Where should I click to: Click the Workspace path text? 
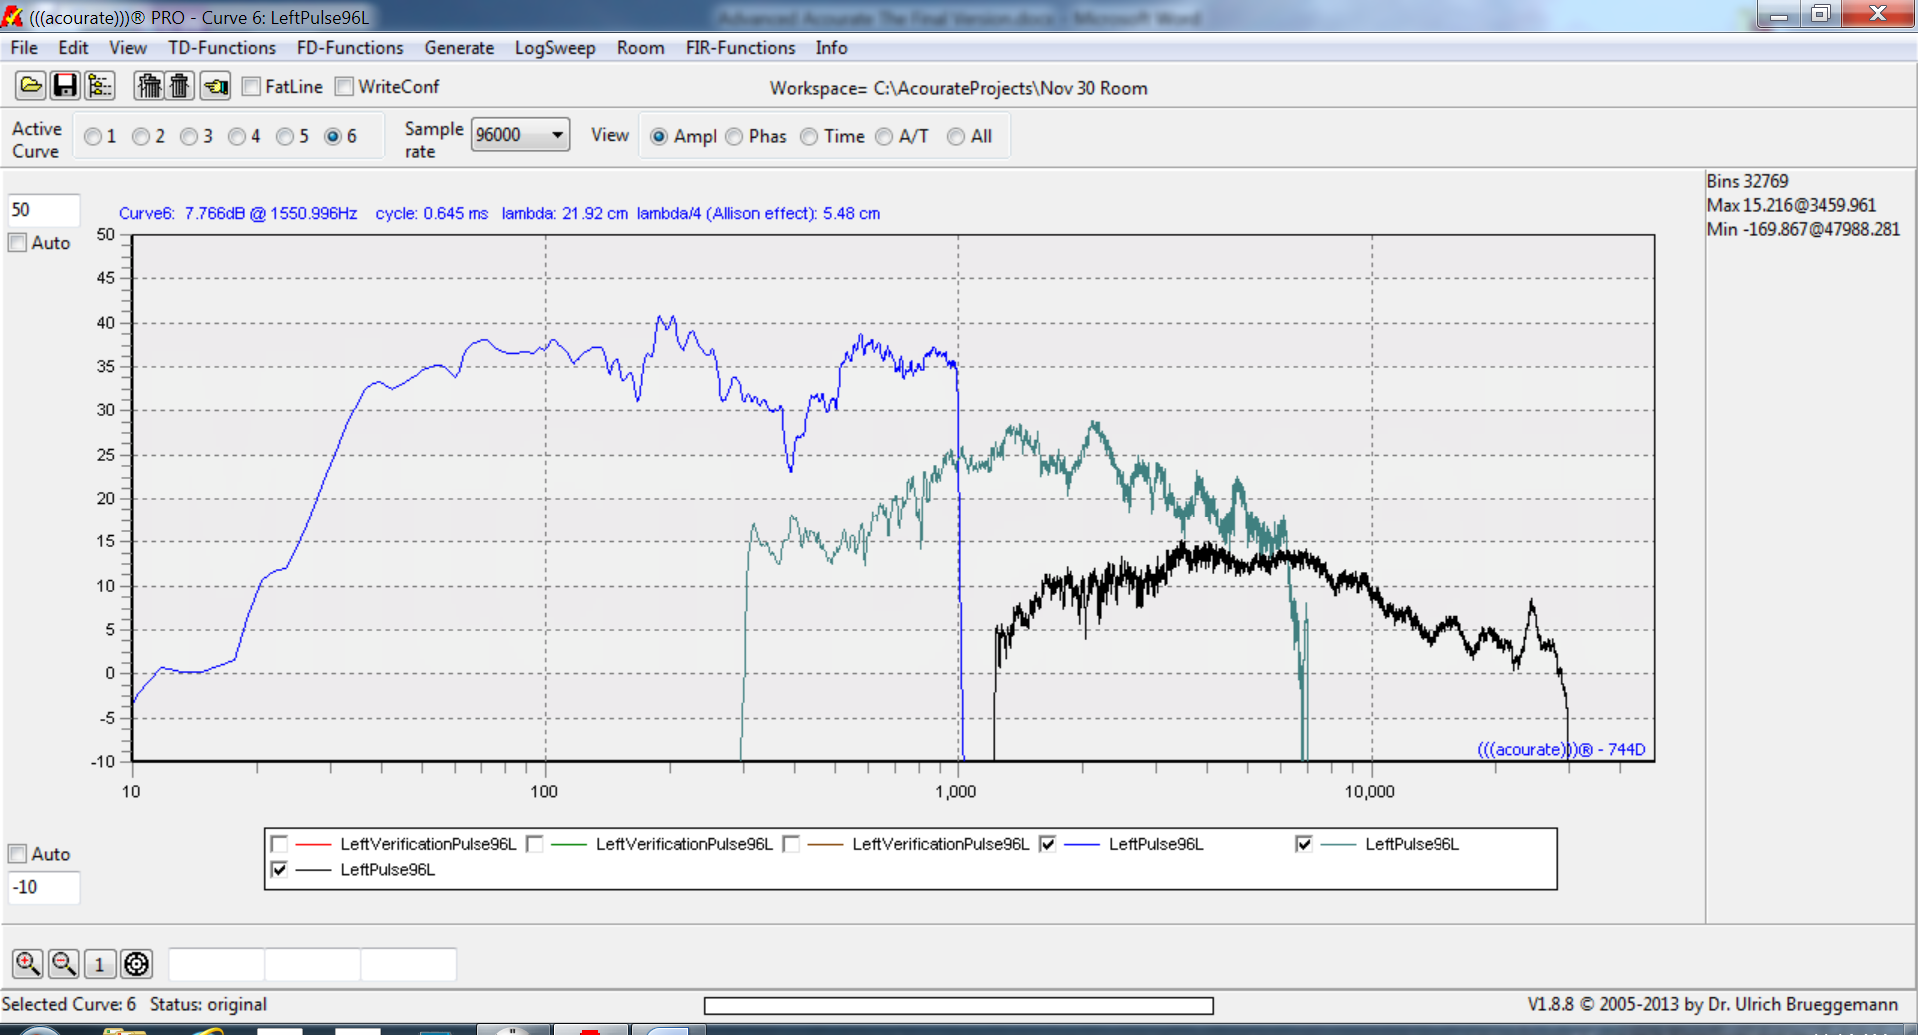(x=958, y=88)
